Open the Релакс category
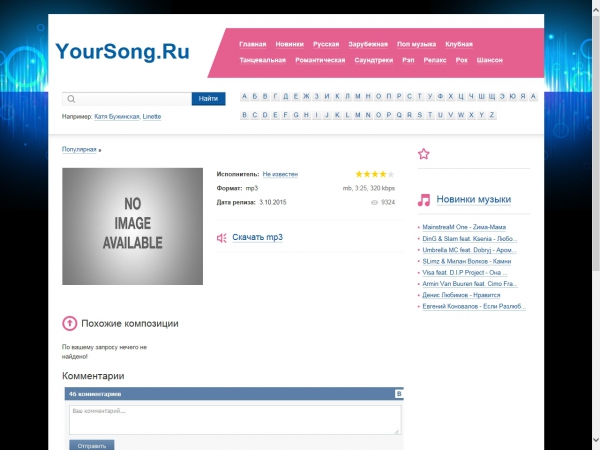This screenshot has height=450, width=600. coord(435,60)
